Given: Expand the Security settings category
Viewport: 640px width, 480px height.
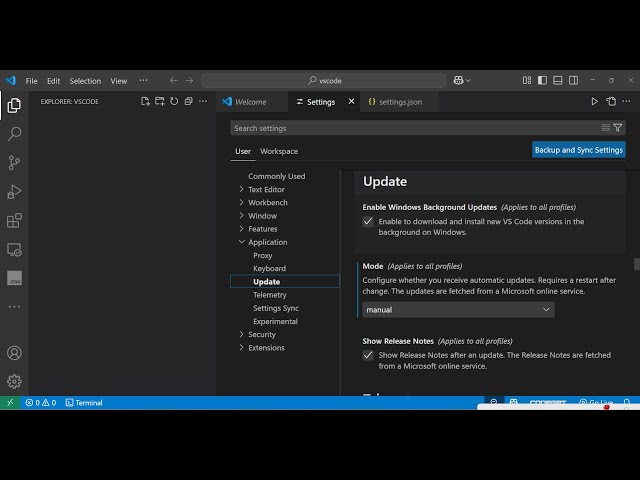Looking at the screenshot, I should click(241, 334).
